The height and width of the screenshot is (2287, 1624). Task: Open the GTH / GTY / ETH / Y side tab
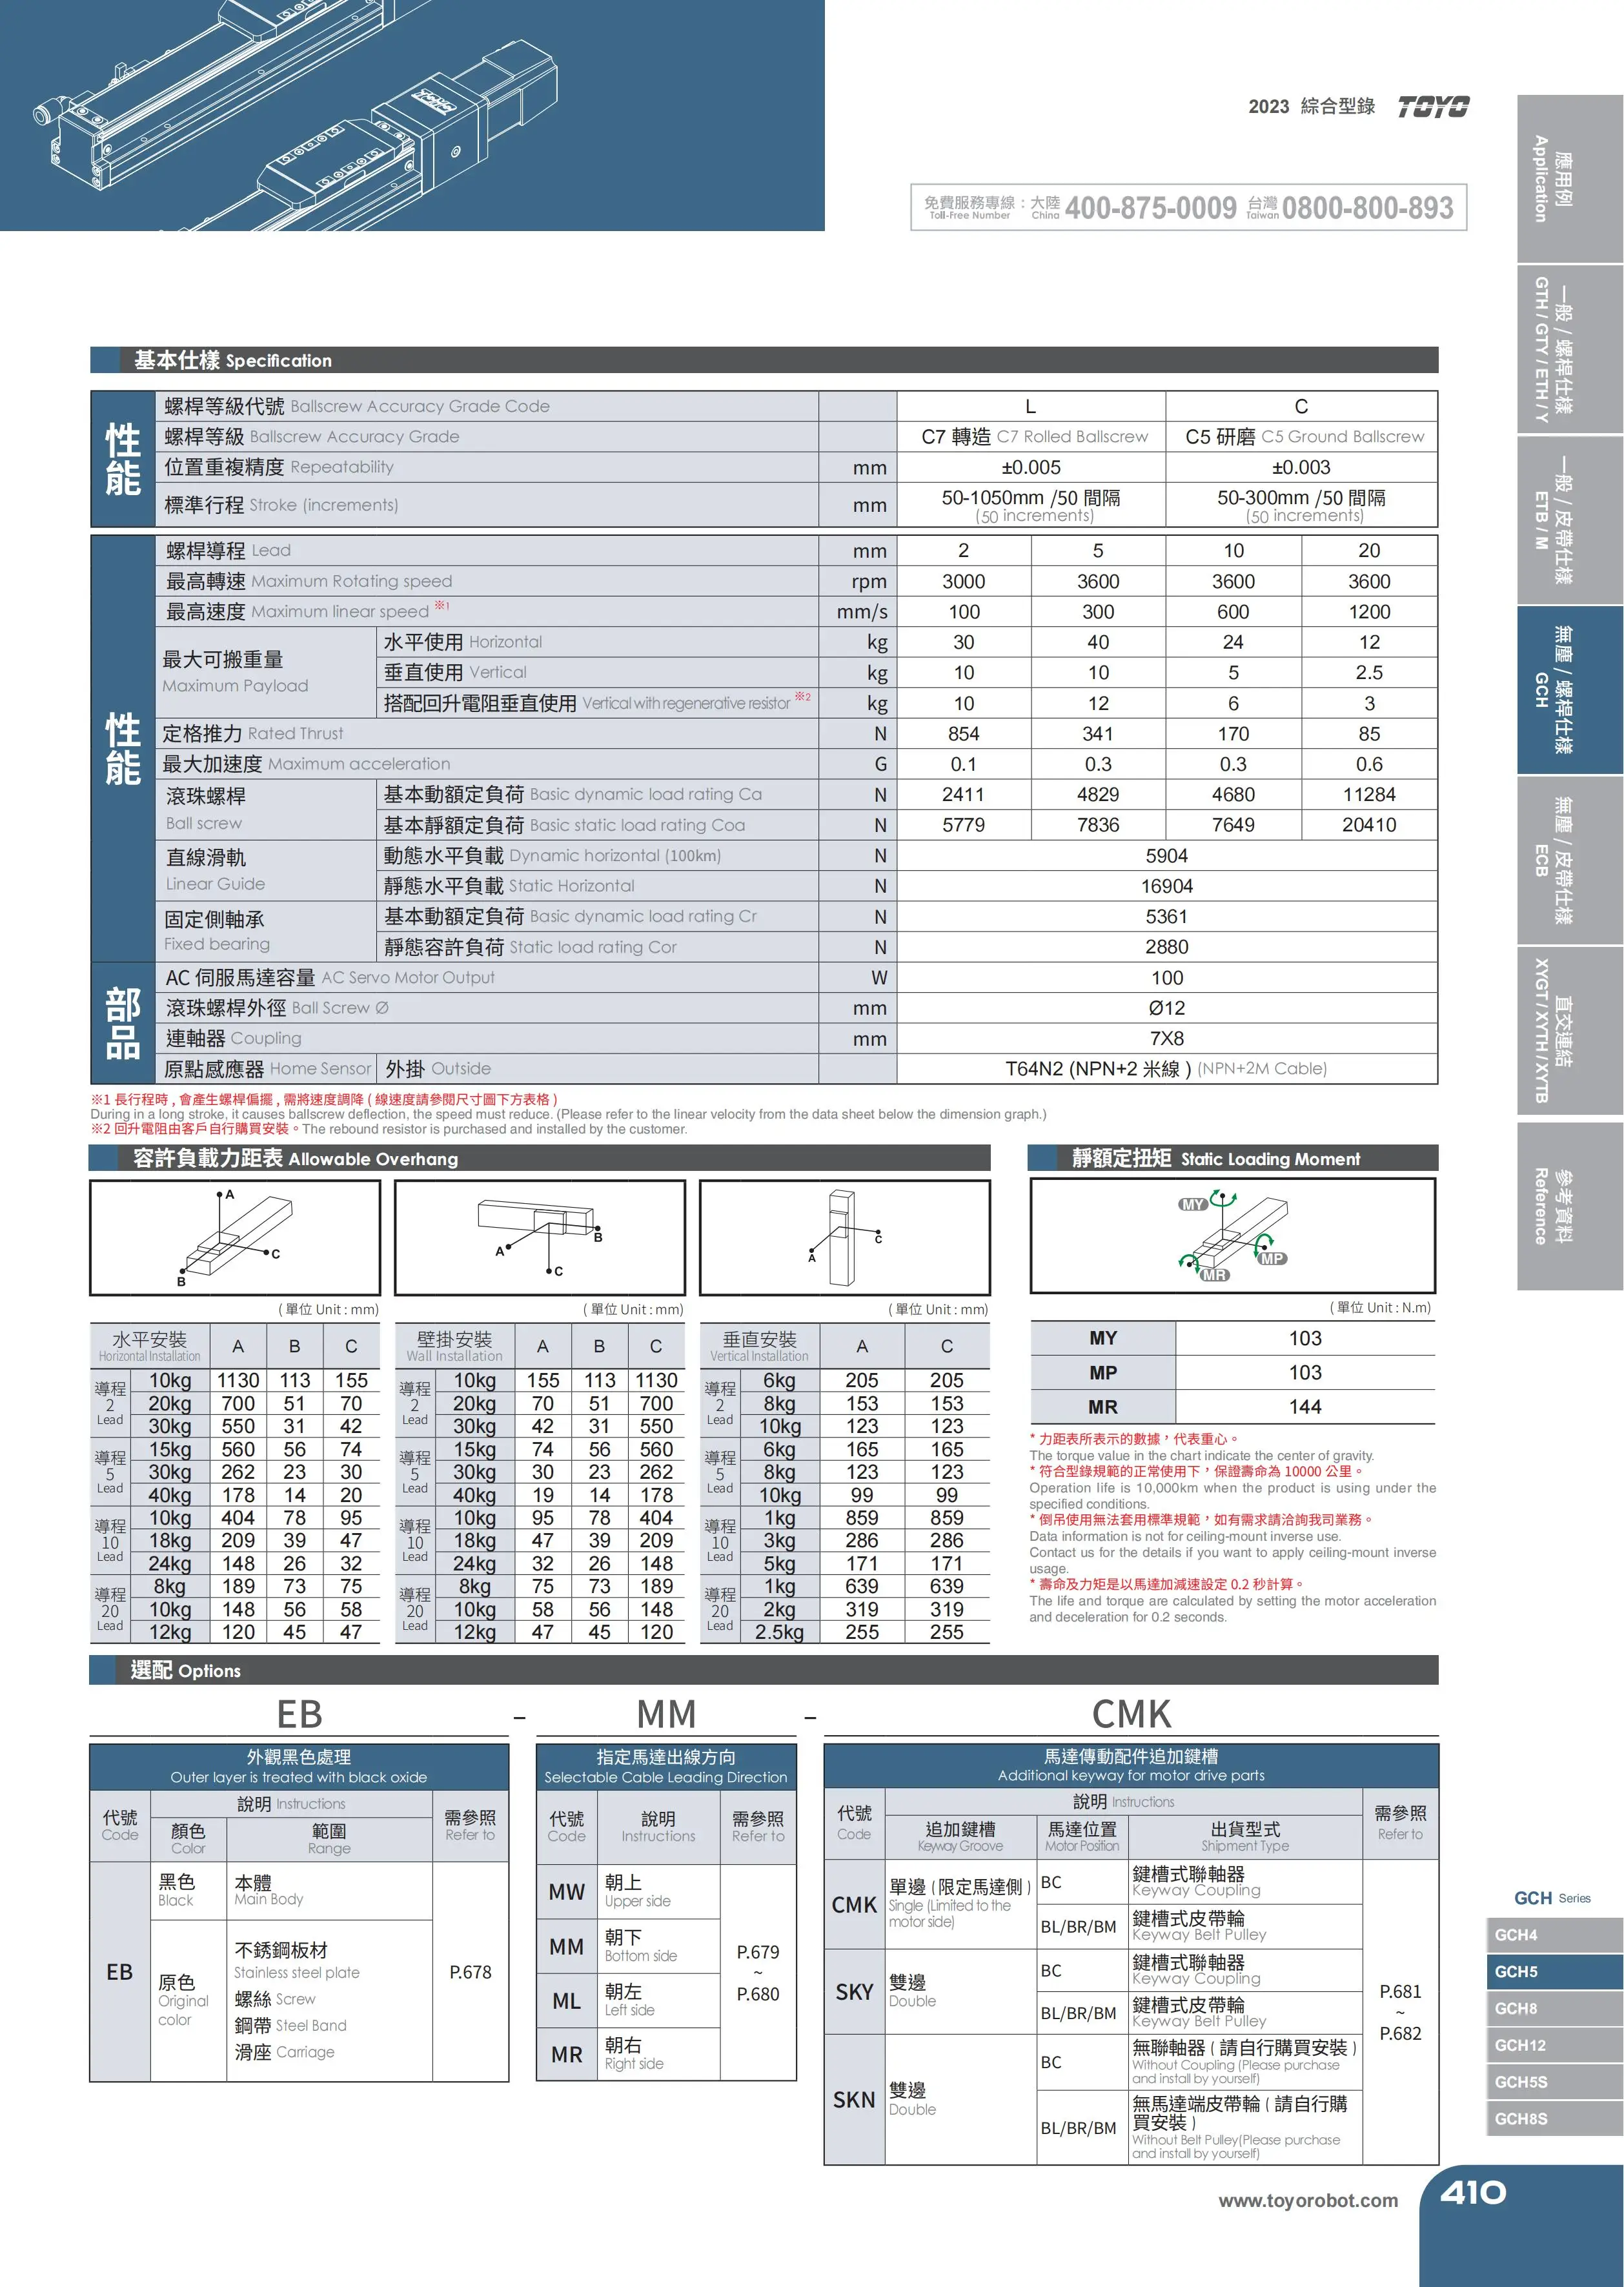pos(1570,350)
